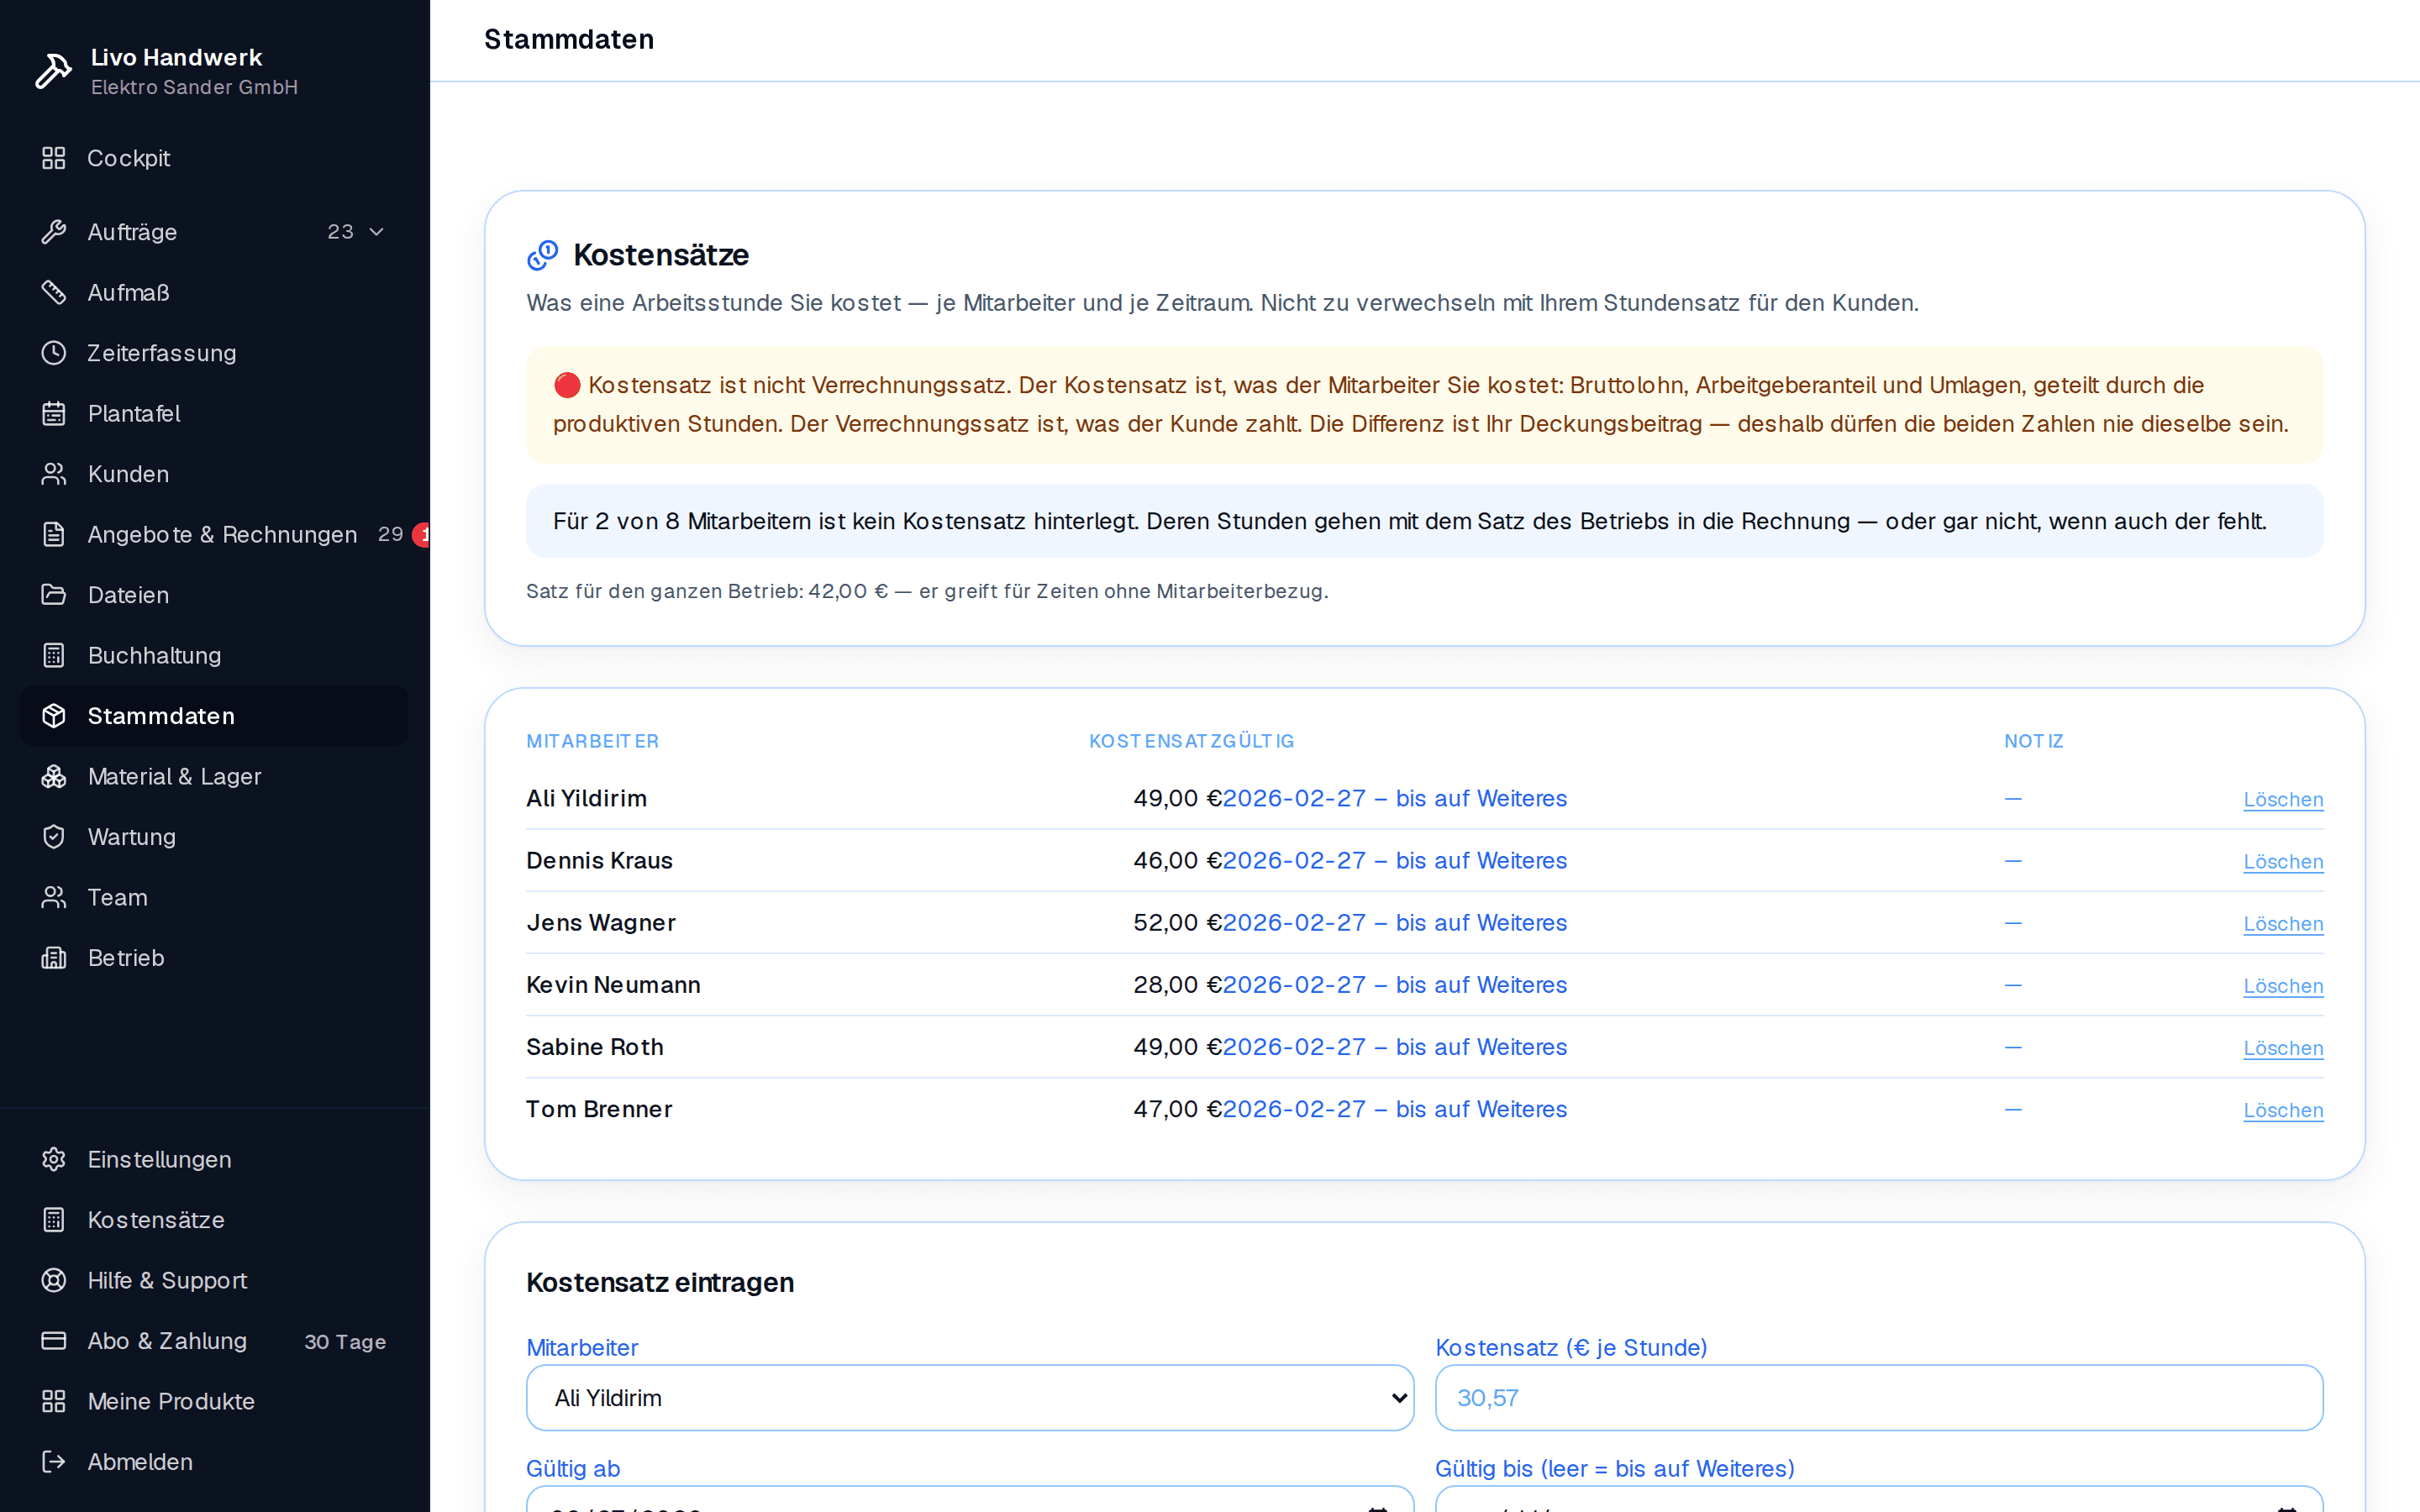The height and width of the screenshot is (1512, 2420).
Task: Click the Dateien folder icon
Action: click(x=54, y=595)
